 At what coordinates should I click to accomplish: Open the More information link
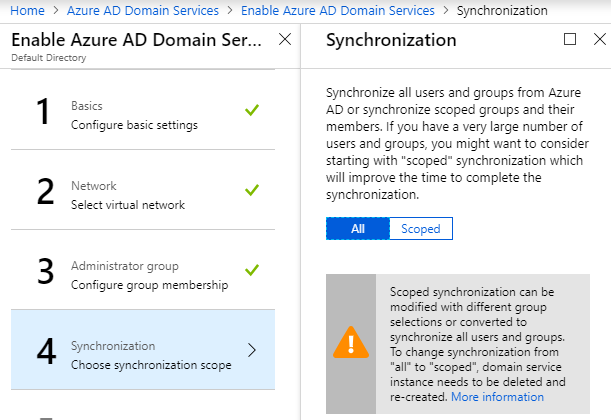point(497,397)
